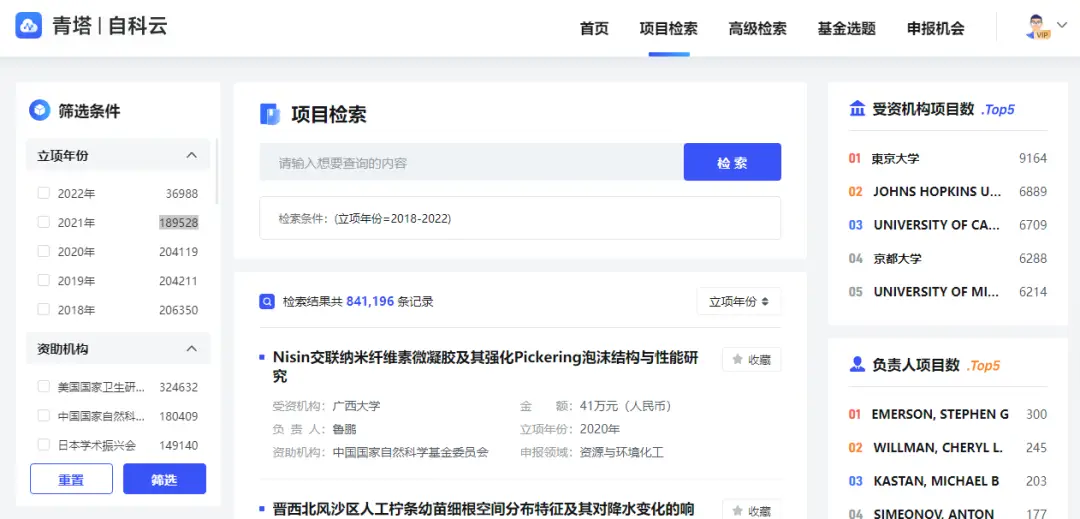This screenshot has width=1080, height=519.
Task: Open the user menu arrow beside avatar
Action: 1061,25
